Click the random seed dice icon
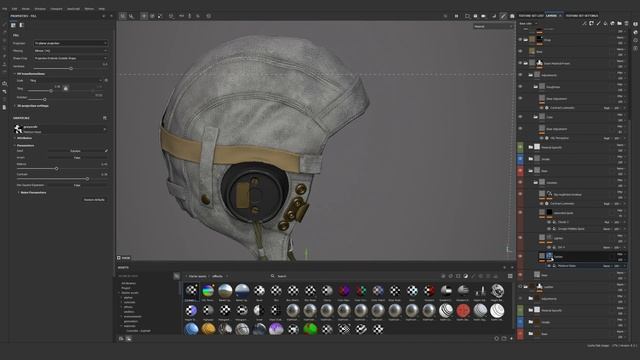This screenshot has width=640, height=360. point(107,151)
